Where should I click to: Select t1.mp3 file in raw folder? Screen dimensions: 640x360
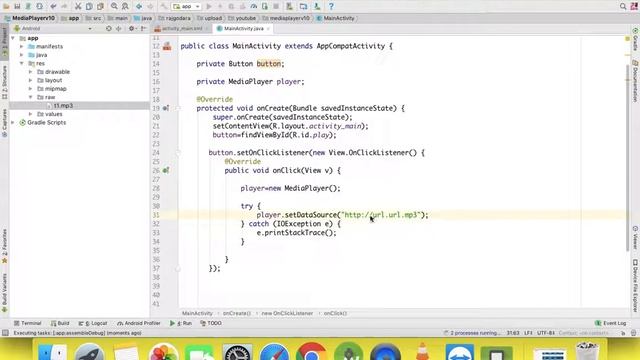coord(63,106)
